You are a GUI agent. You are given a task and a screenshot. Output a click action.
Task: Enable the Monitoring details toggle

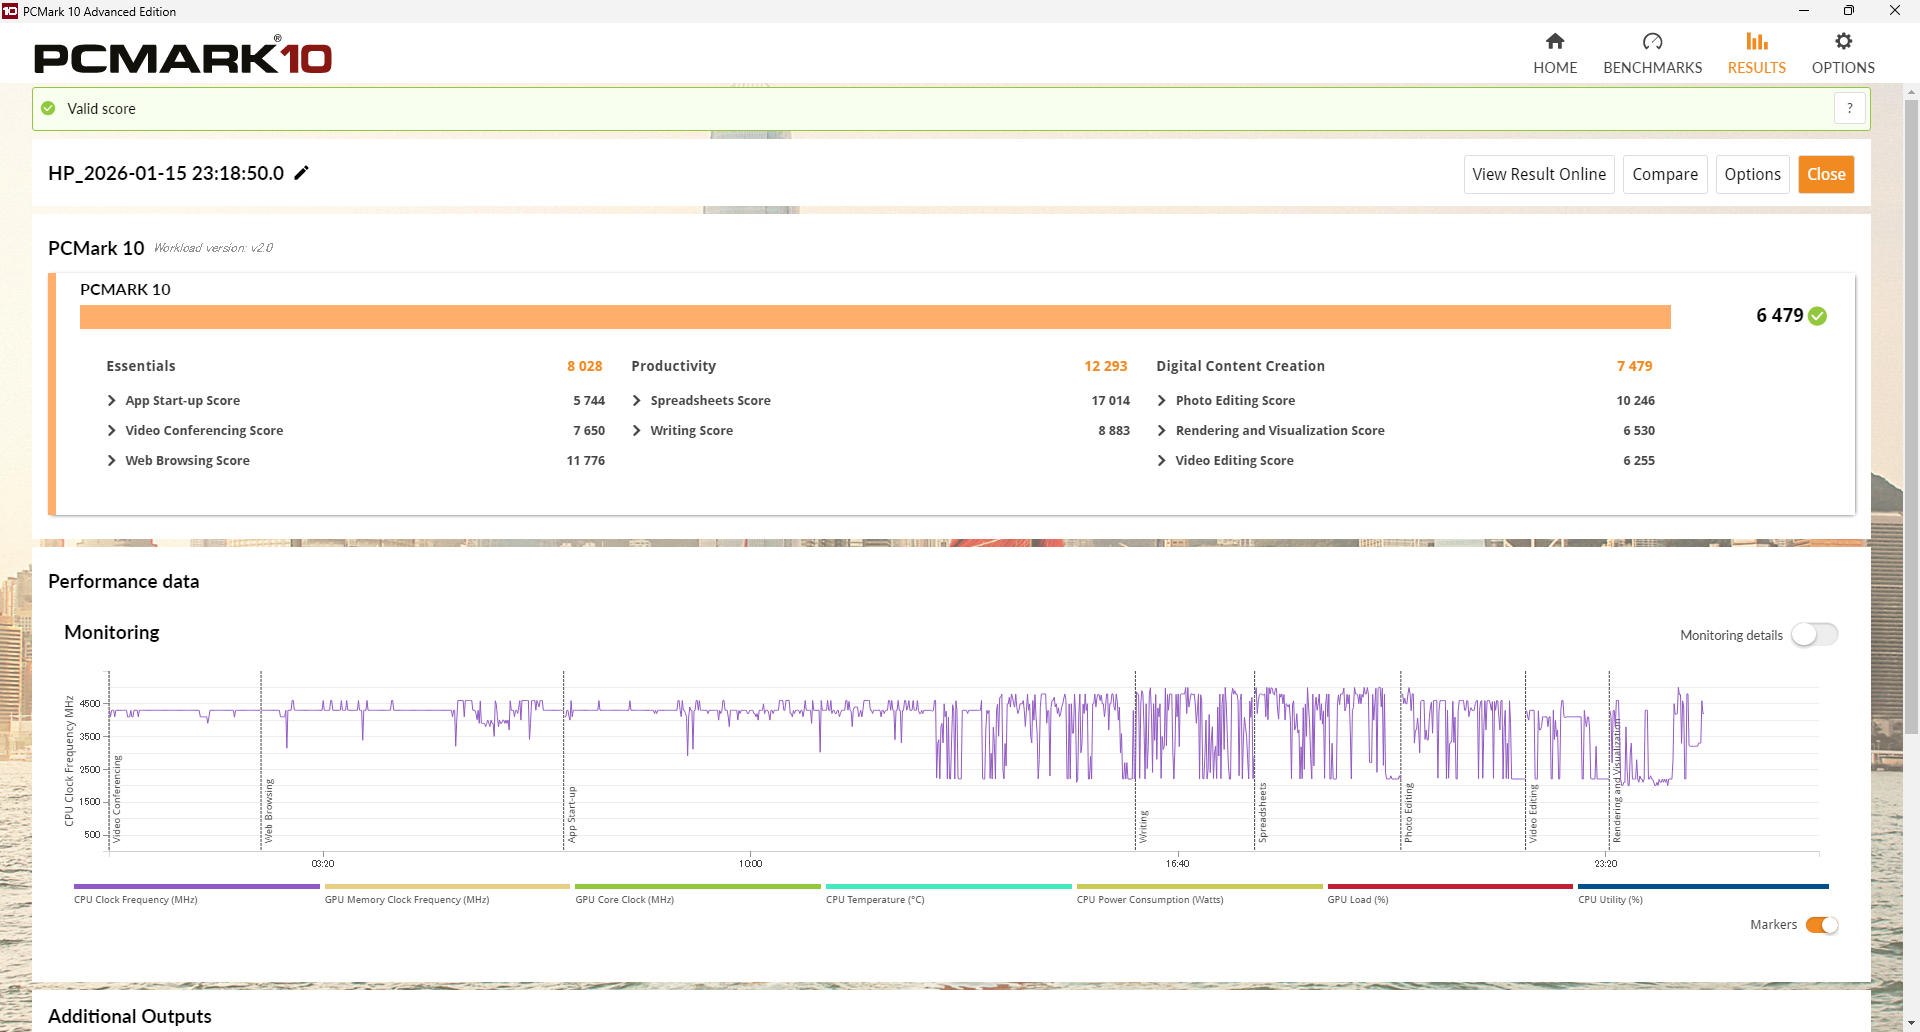(1814, 635)
